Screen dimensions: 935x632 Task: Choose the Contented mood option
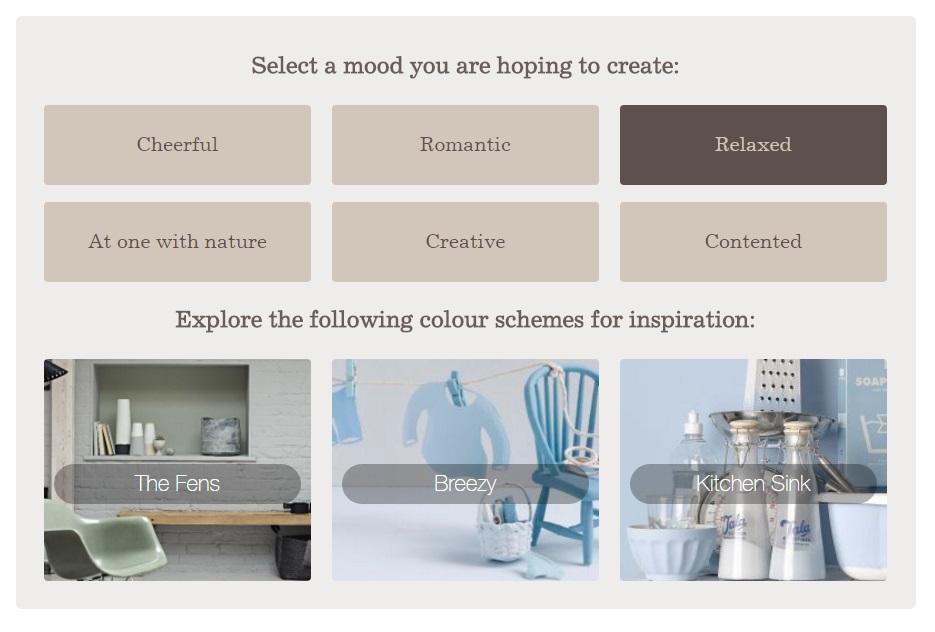(753, 242)
